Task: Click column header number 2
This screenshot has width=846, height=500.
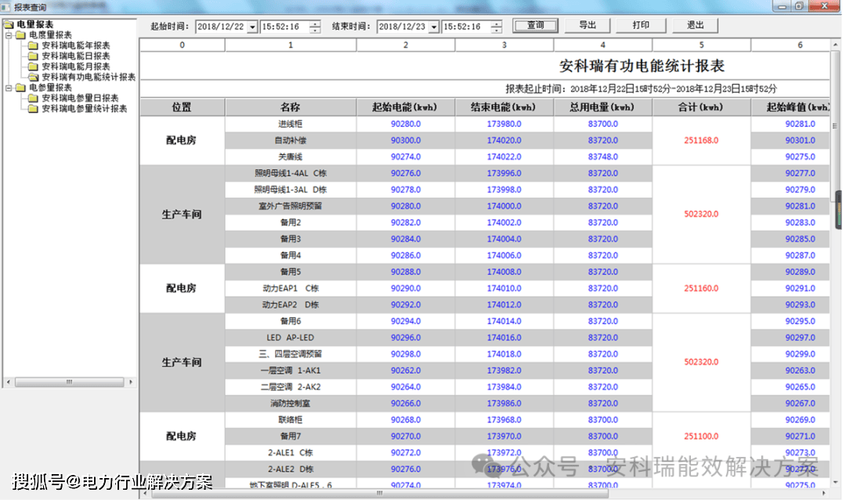Action: pyautogui.click(x=406, y=45)
